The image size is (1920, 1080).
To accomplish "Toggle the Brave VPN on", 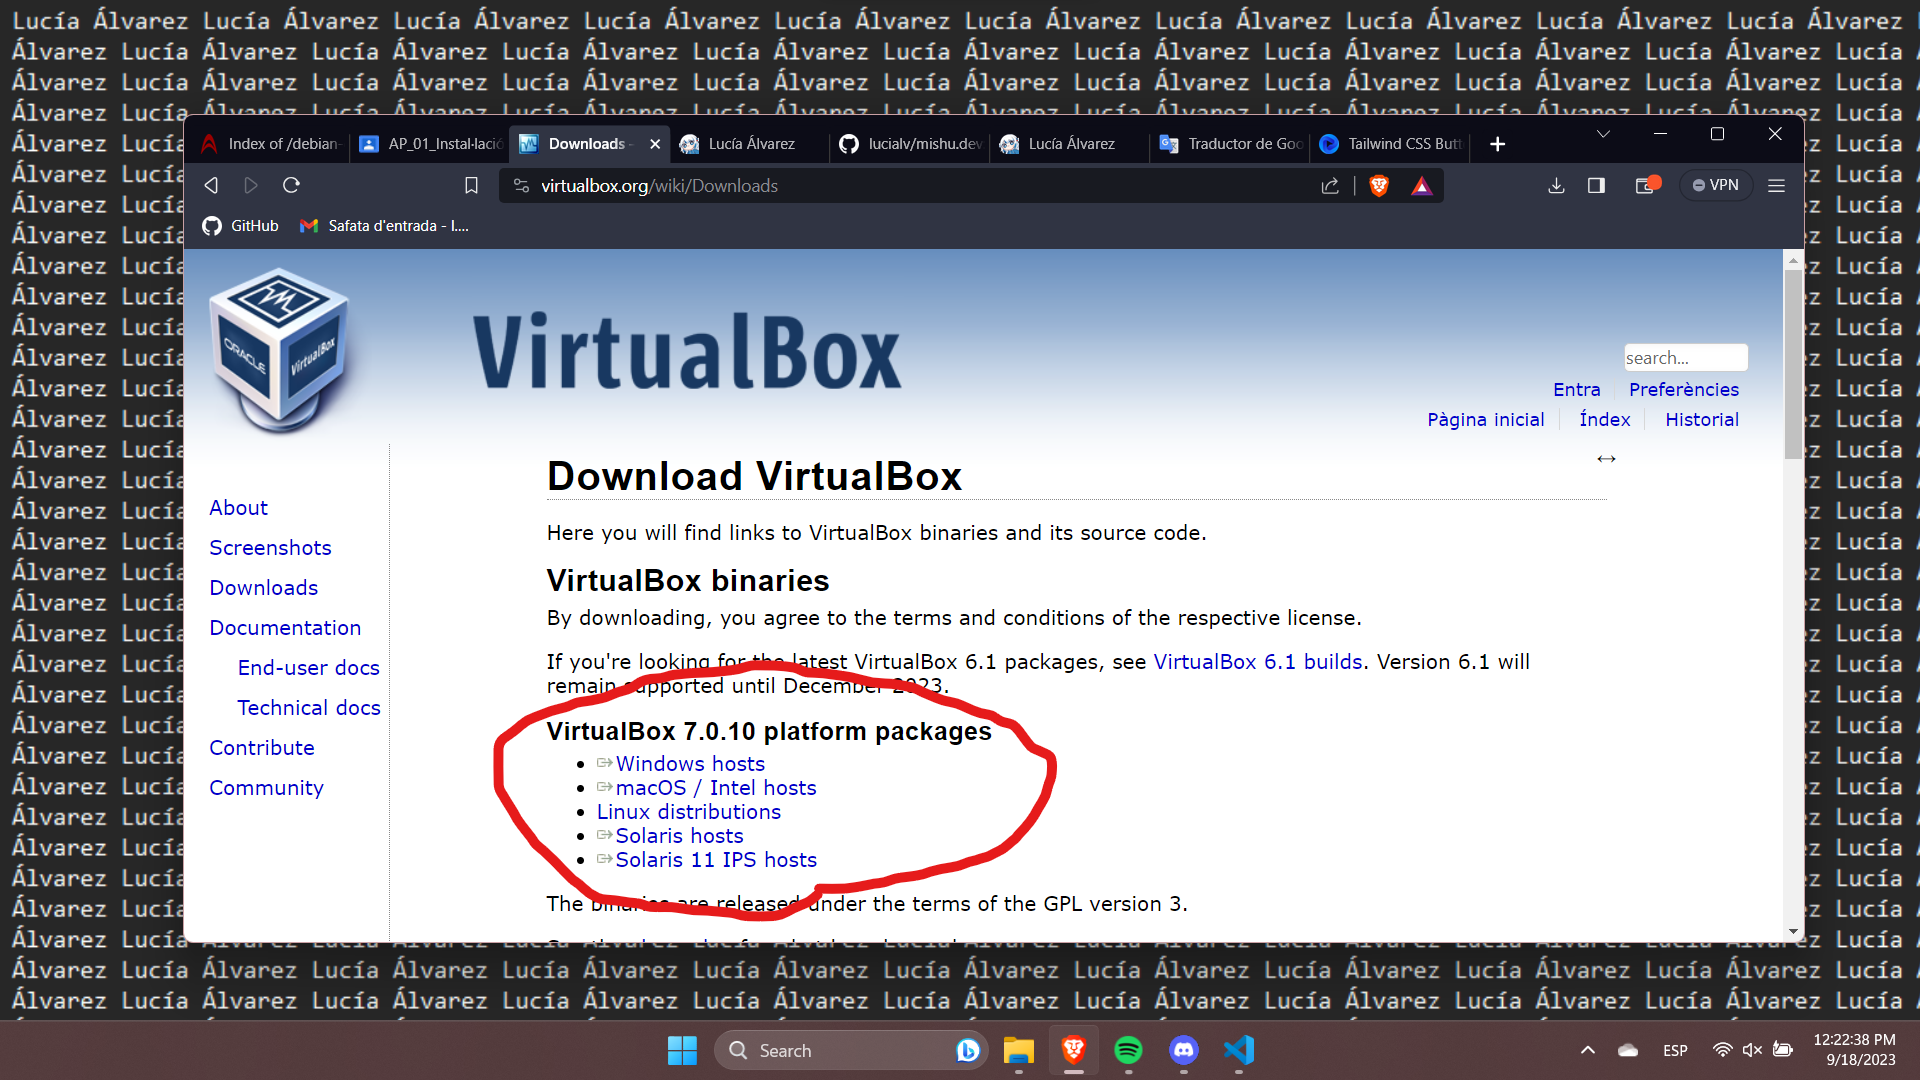I will tap(1716, 185).
